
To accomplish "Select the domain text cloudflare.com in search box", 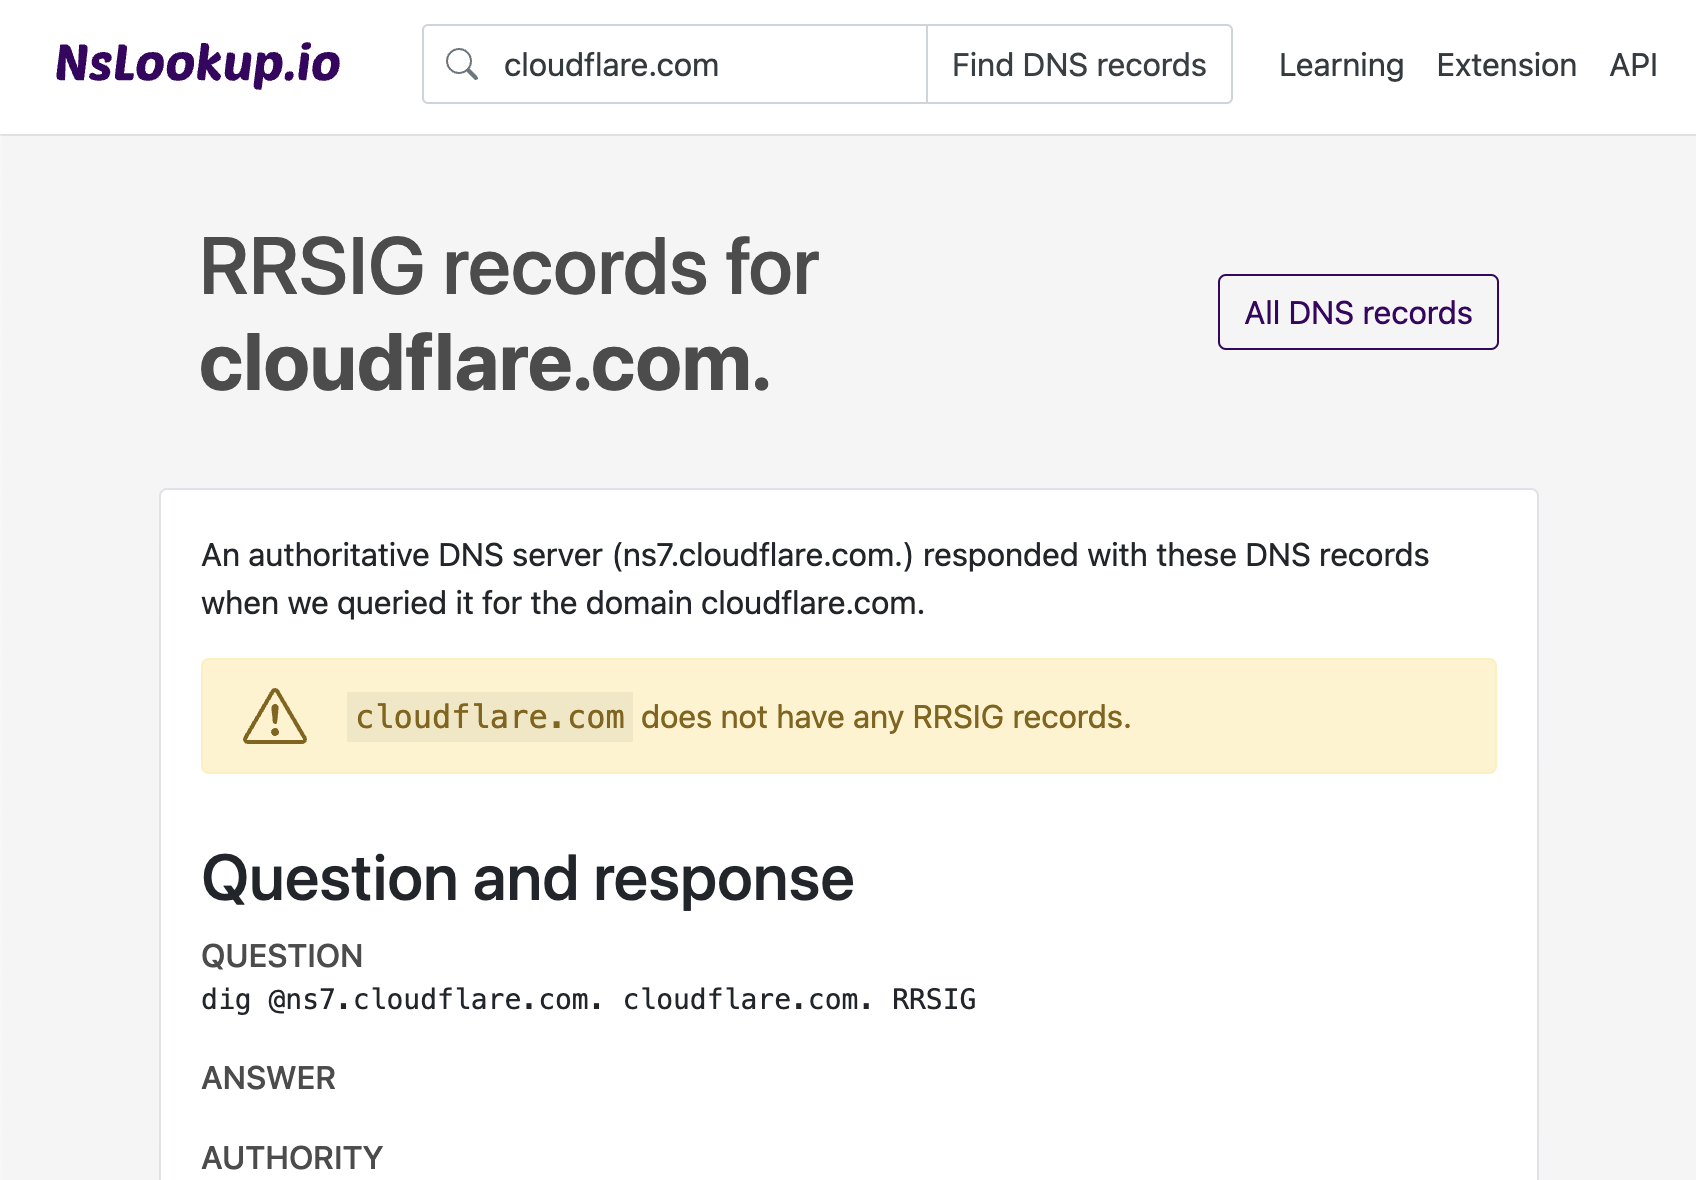I will [611, 64].
